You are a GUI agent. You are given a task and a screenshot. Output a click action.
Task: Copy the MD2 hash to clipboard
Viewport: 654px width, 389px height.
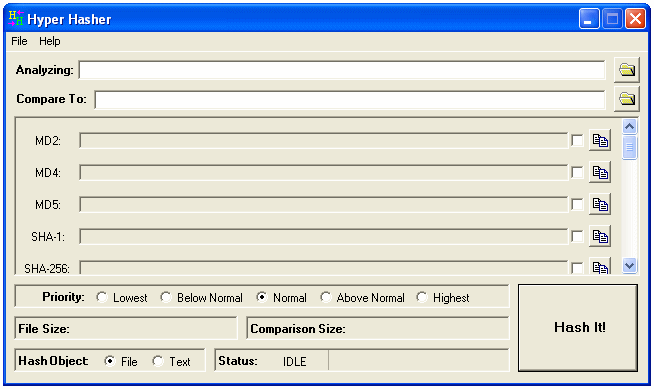pos(600,141)
